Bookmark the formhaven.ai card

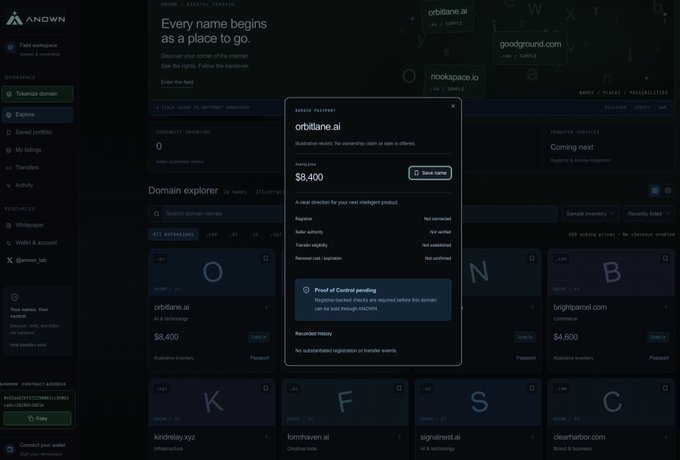click(x=399, y=388)
